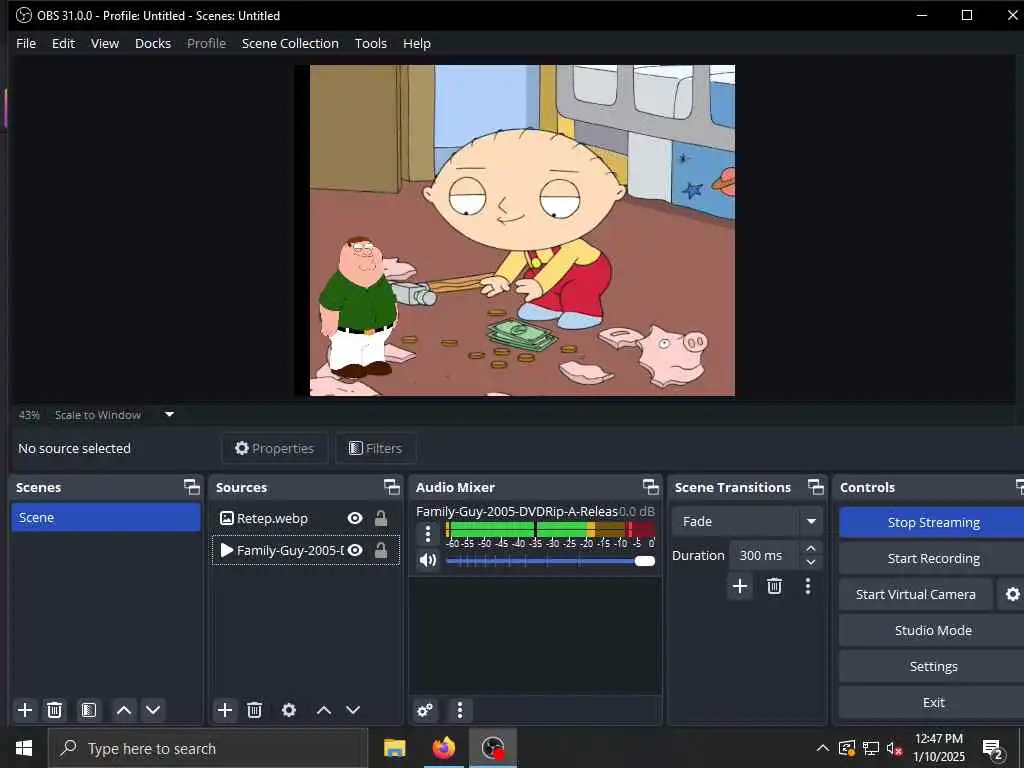The image size is (1024, 768).
Task: Move source up arrow in Sources dock
Action: (324, 710)
